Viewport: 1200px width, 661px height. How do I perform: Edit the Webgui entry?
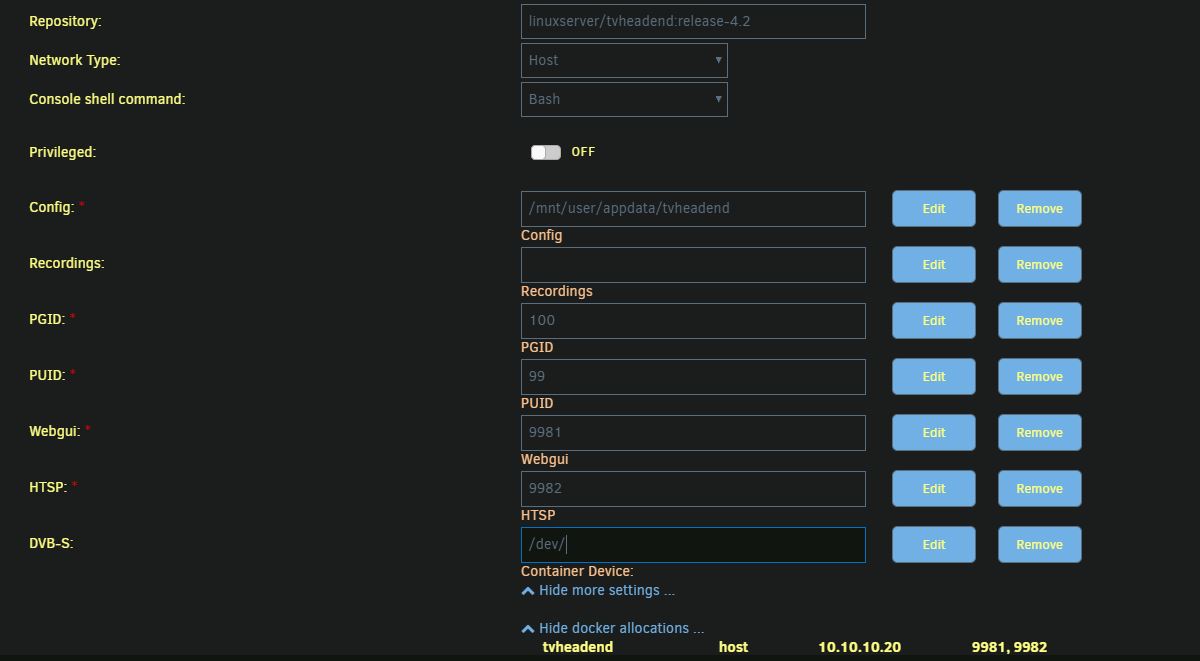[x=934, y=432]
